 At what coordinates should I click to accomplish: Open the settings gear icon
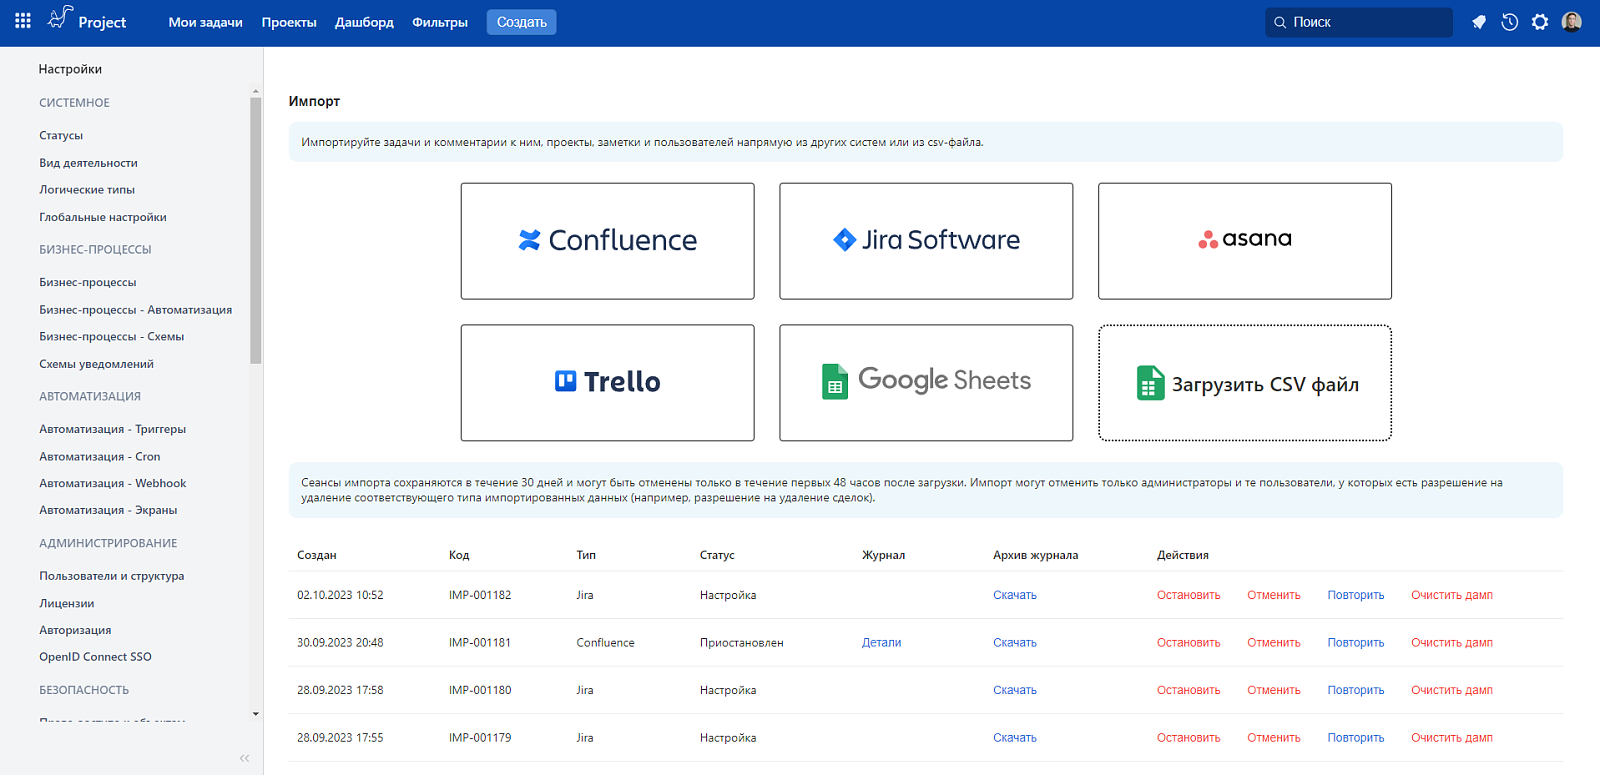coord(1540,22)
